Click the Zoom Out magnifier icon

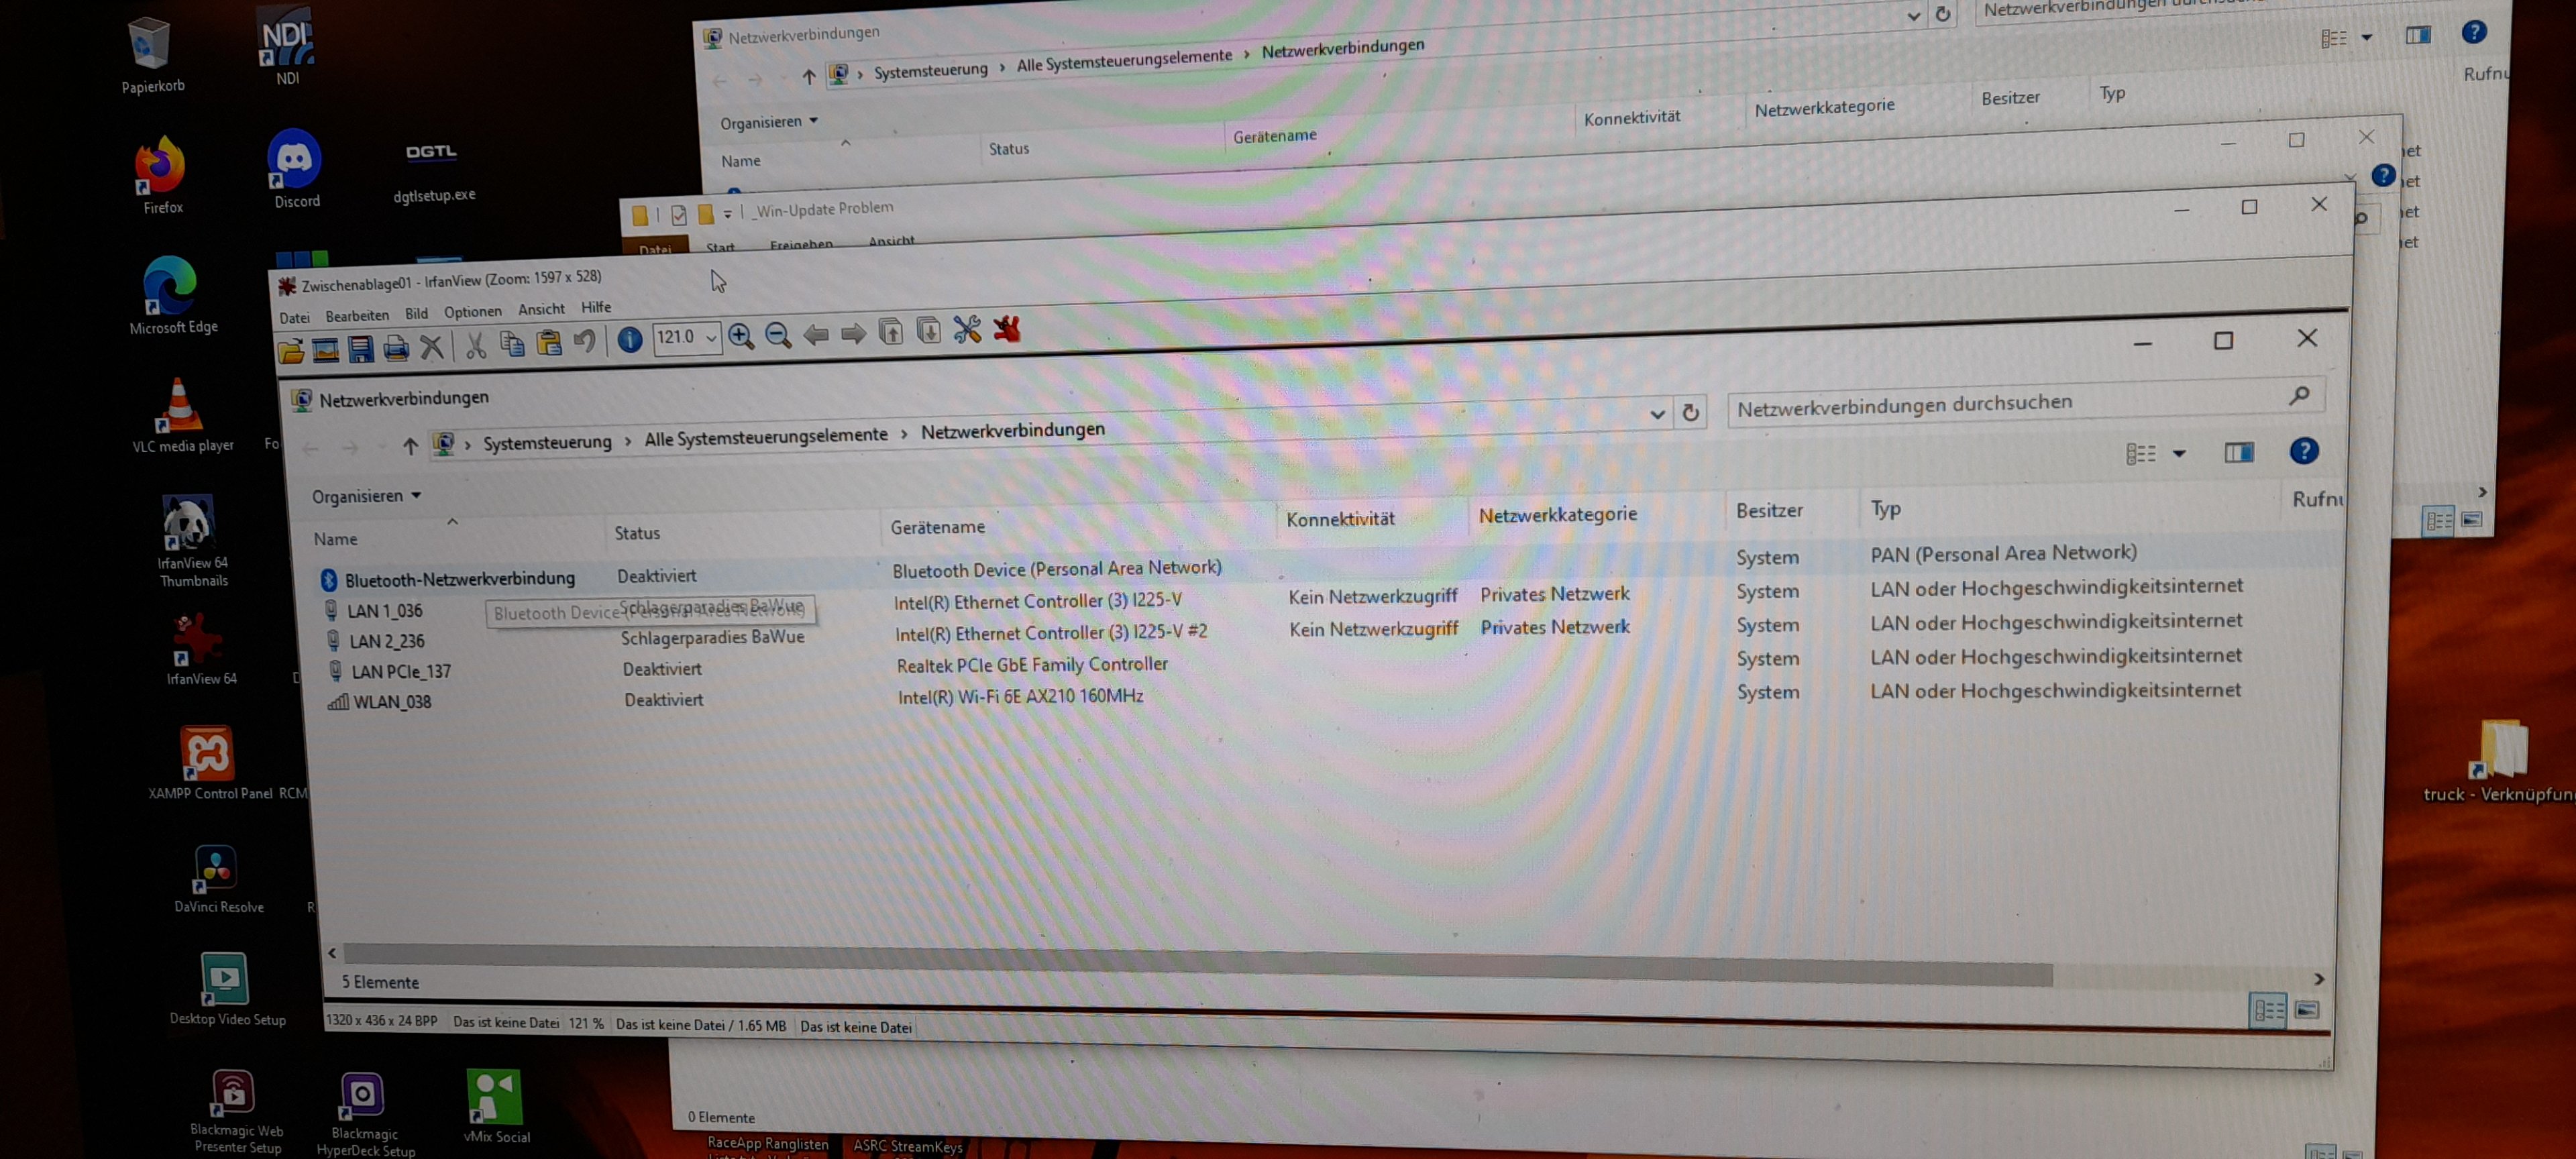pos(778,335)
